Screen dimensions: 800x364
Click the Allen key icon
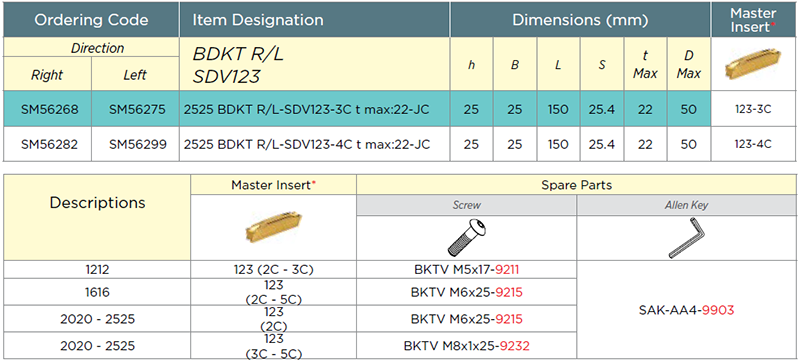[687, 237]
